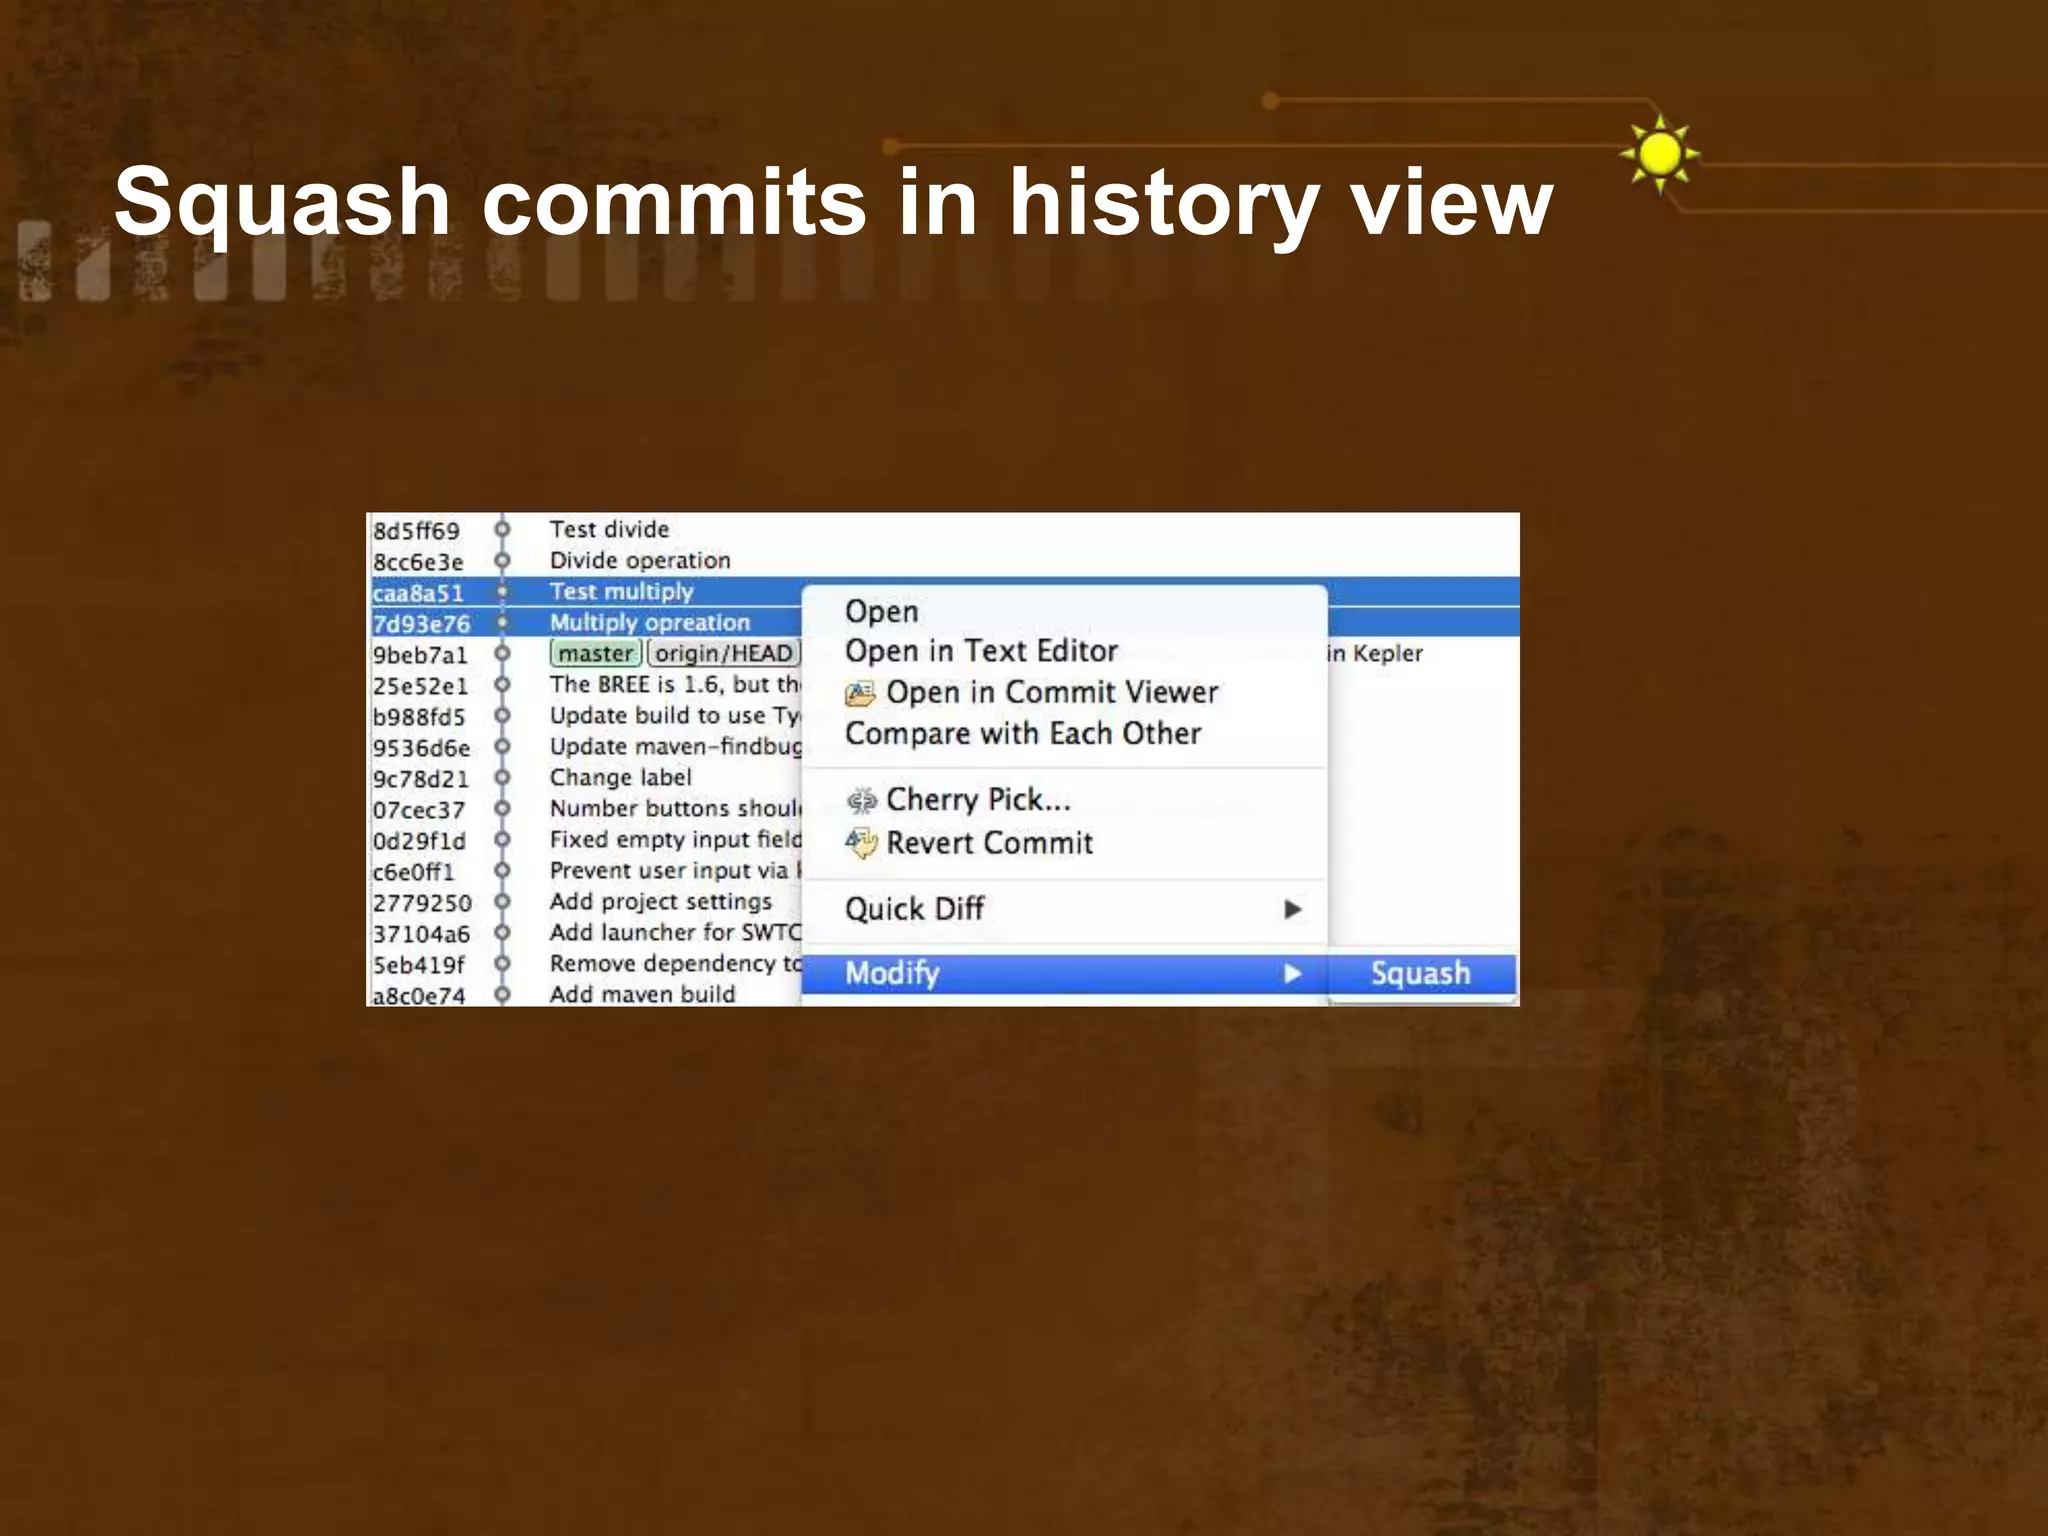
Task: Select commit 9c78d21 Change label
Action: point(586,778)
